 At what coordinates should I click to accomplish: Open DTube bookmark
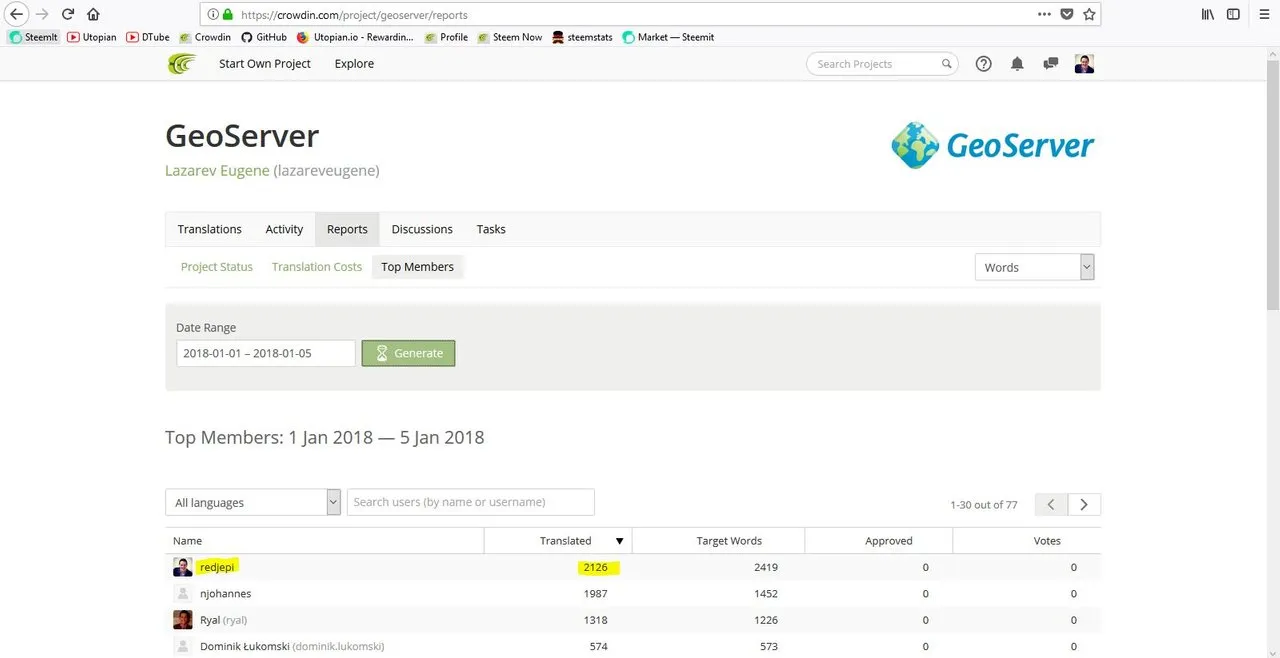(x=148, y=37)
